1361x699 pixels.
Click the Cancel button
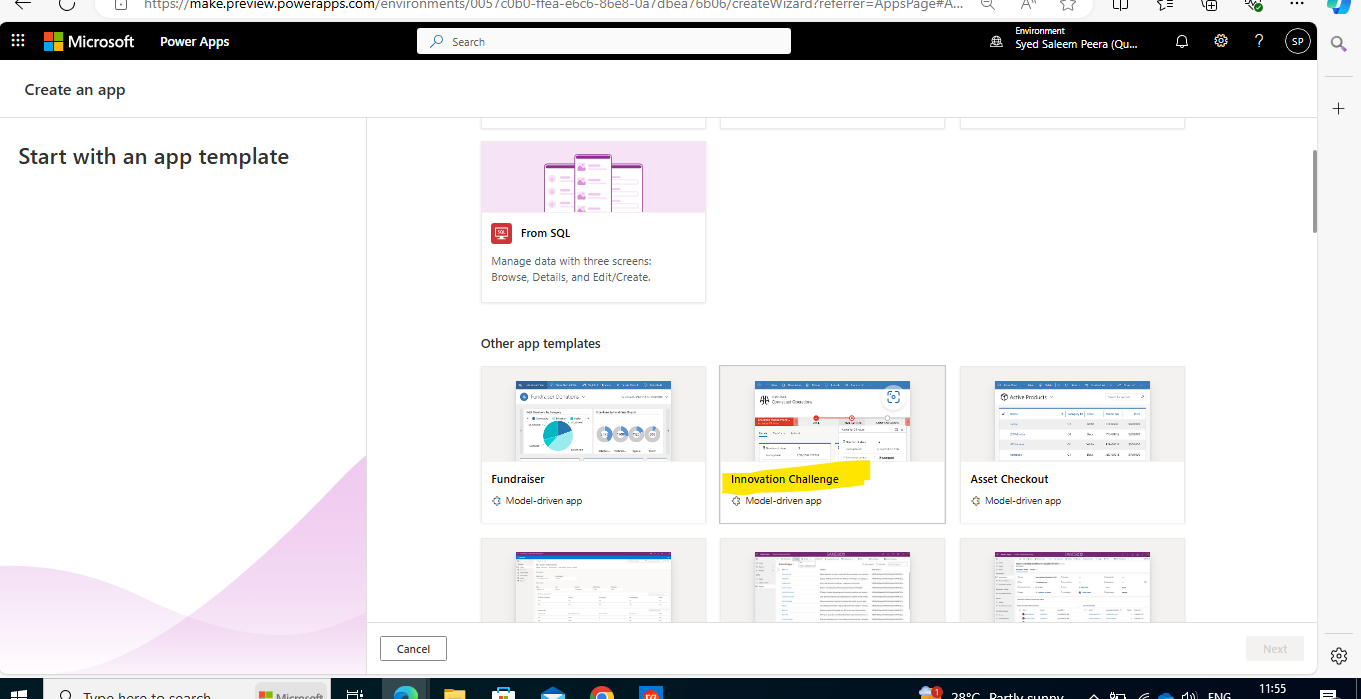(x=412, y=648)
